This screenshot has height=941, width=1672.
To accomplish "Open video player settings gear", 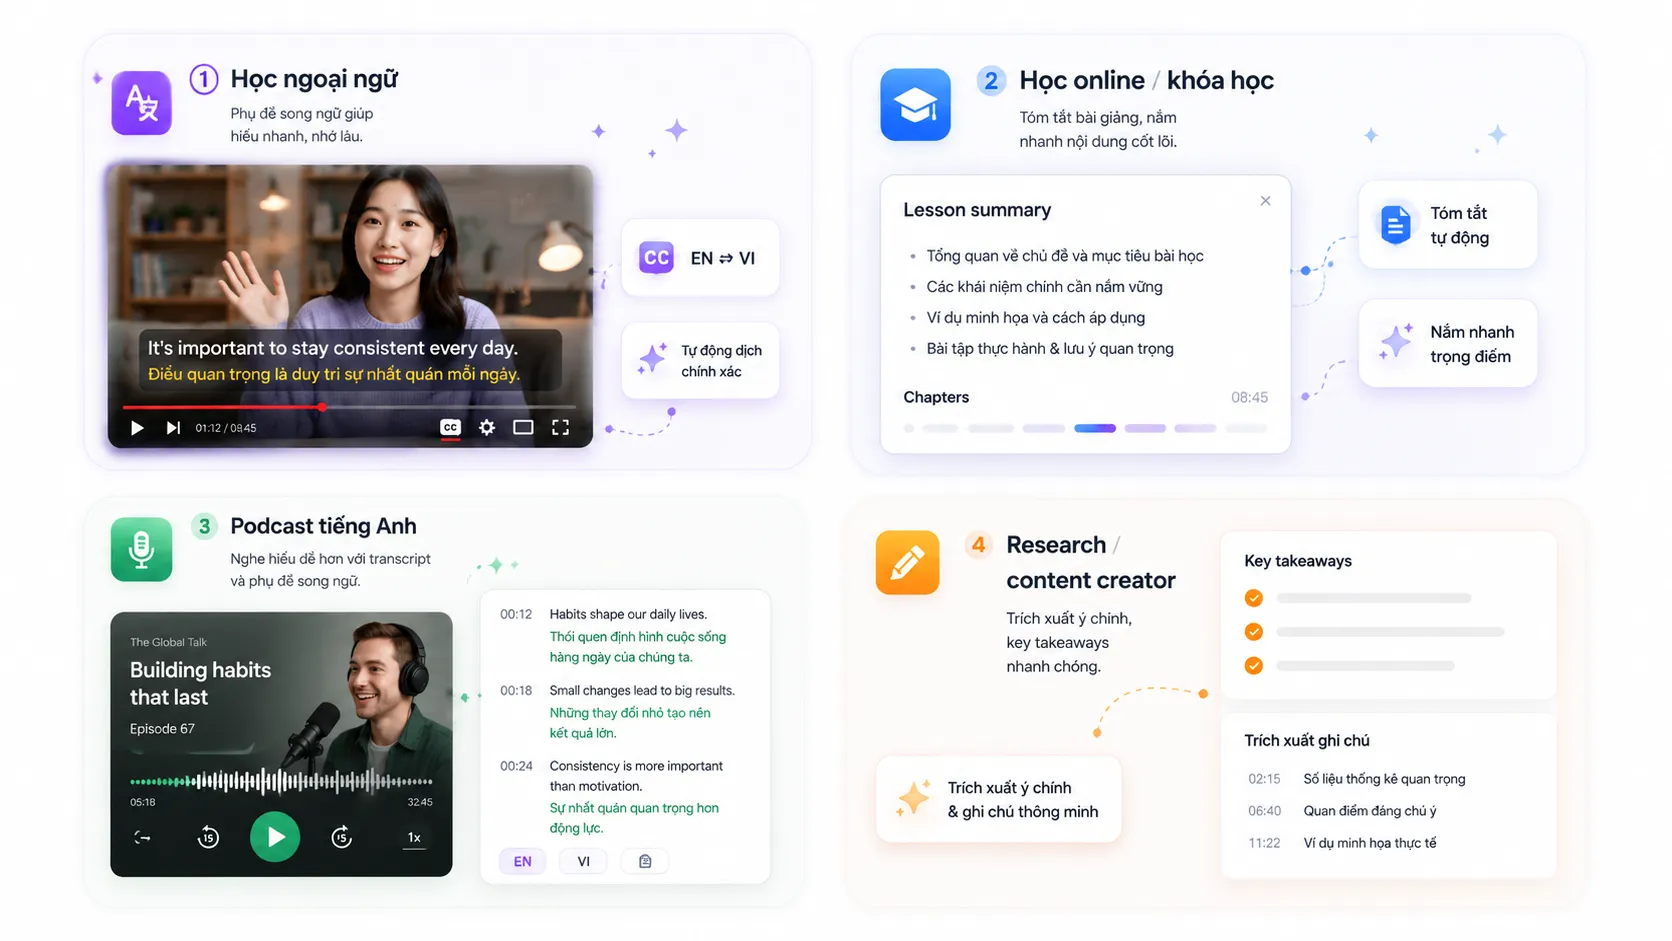I will [x=487, y=428].
